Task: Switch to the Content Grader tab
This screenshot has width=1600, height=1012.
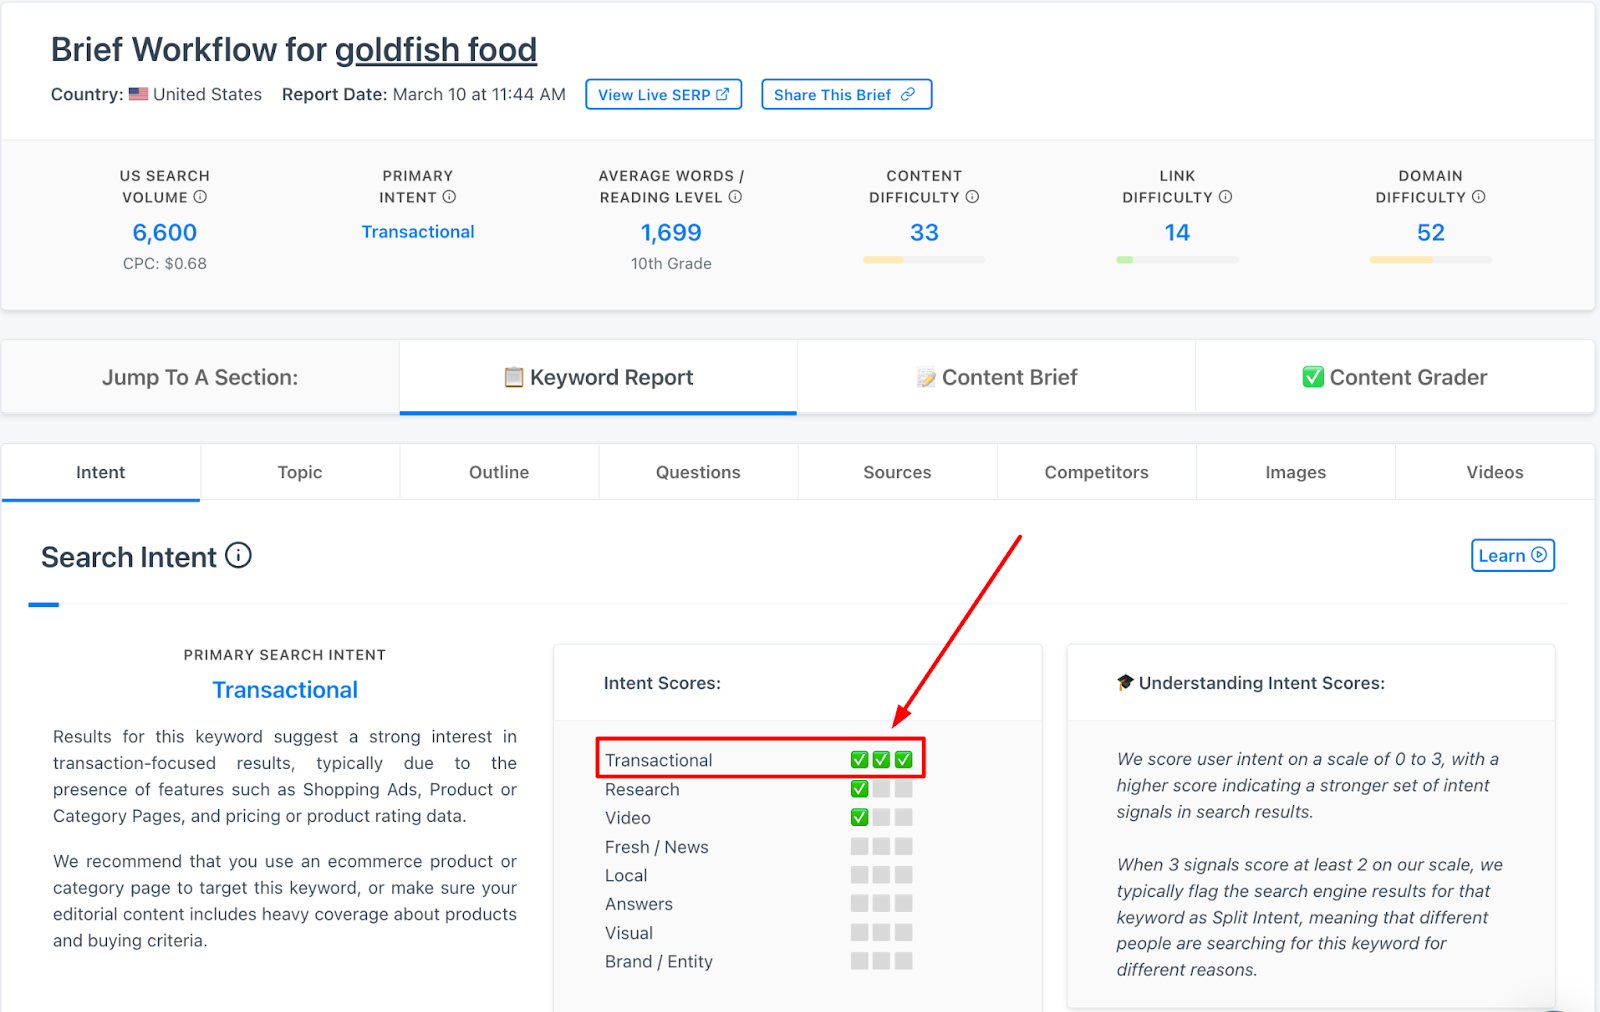Action: tap(1394, 377)
